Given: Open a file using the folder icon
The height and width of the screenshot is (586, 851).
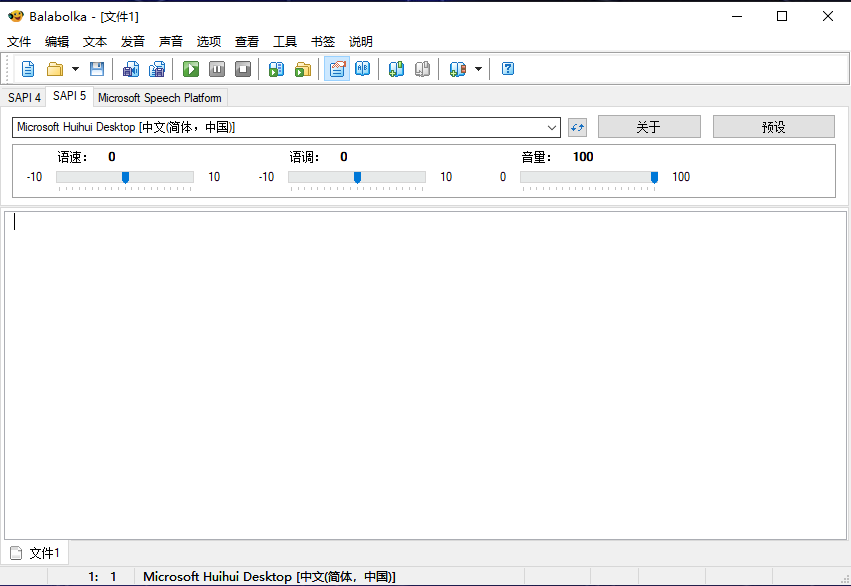Looking at the screenshot, I should point(54,69).
